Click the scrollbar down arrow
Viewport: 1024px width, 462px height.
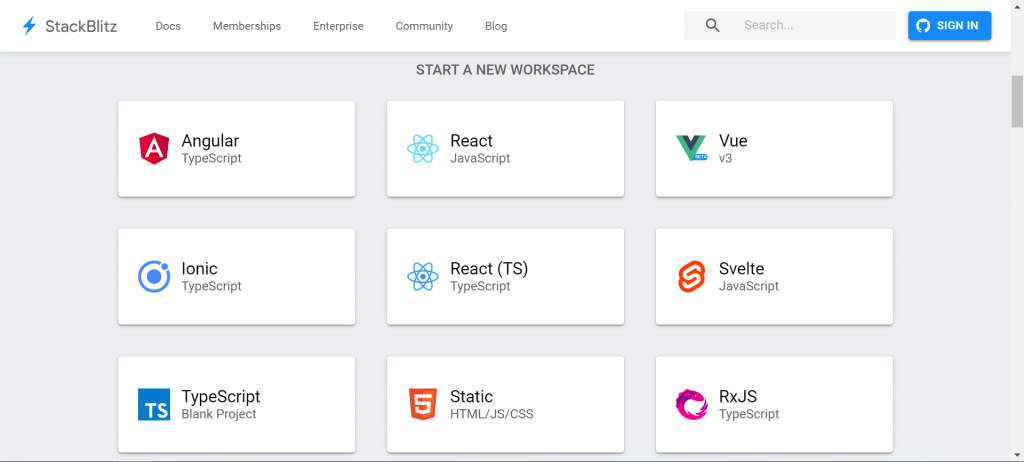click(1017, 454)
